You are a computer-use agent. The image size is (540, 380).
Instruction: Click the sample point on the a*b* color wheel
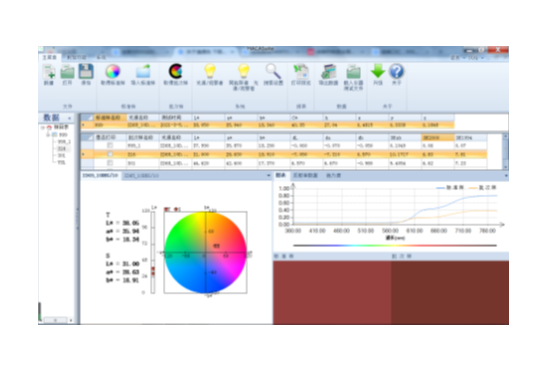[x=217, y=246]
